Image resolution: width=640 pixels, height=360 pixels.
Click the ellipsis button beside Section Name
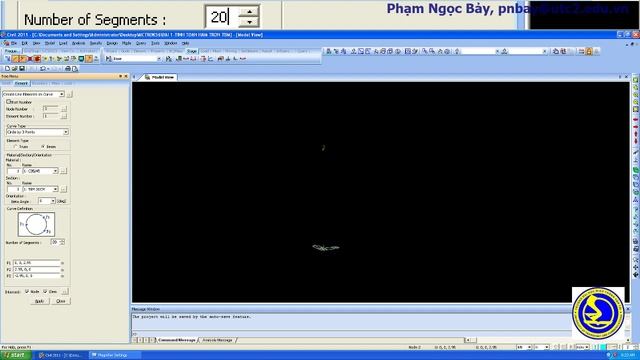pos(64,189)
